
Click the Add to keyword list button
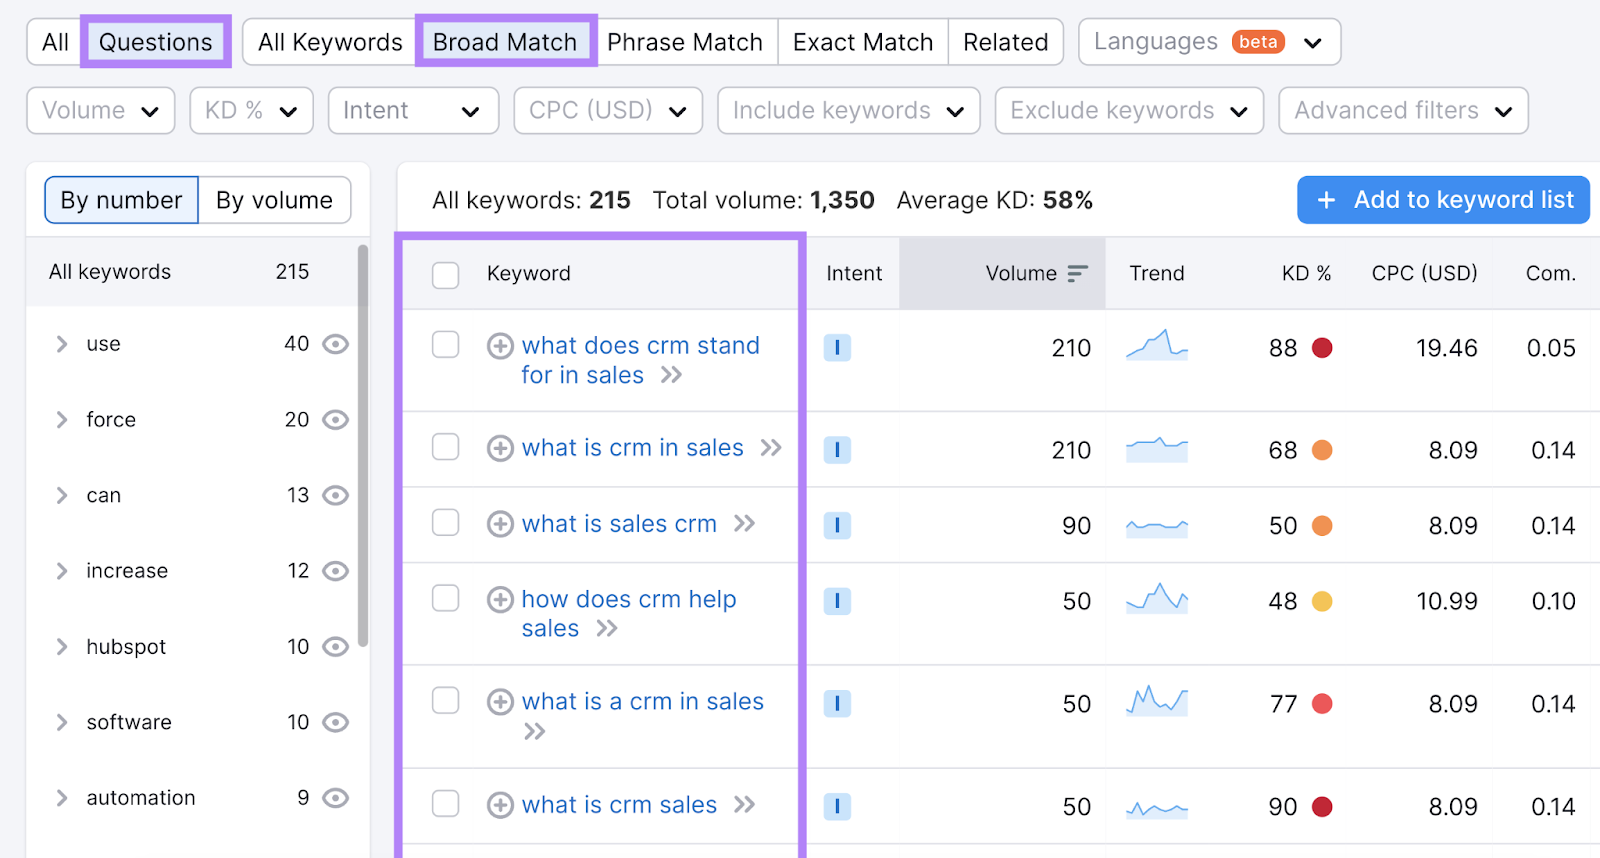pyautogui.click(x=1442, y=199)
